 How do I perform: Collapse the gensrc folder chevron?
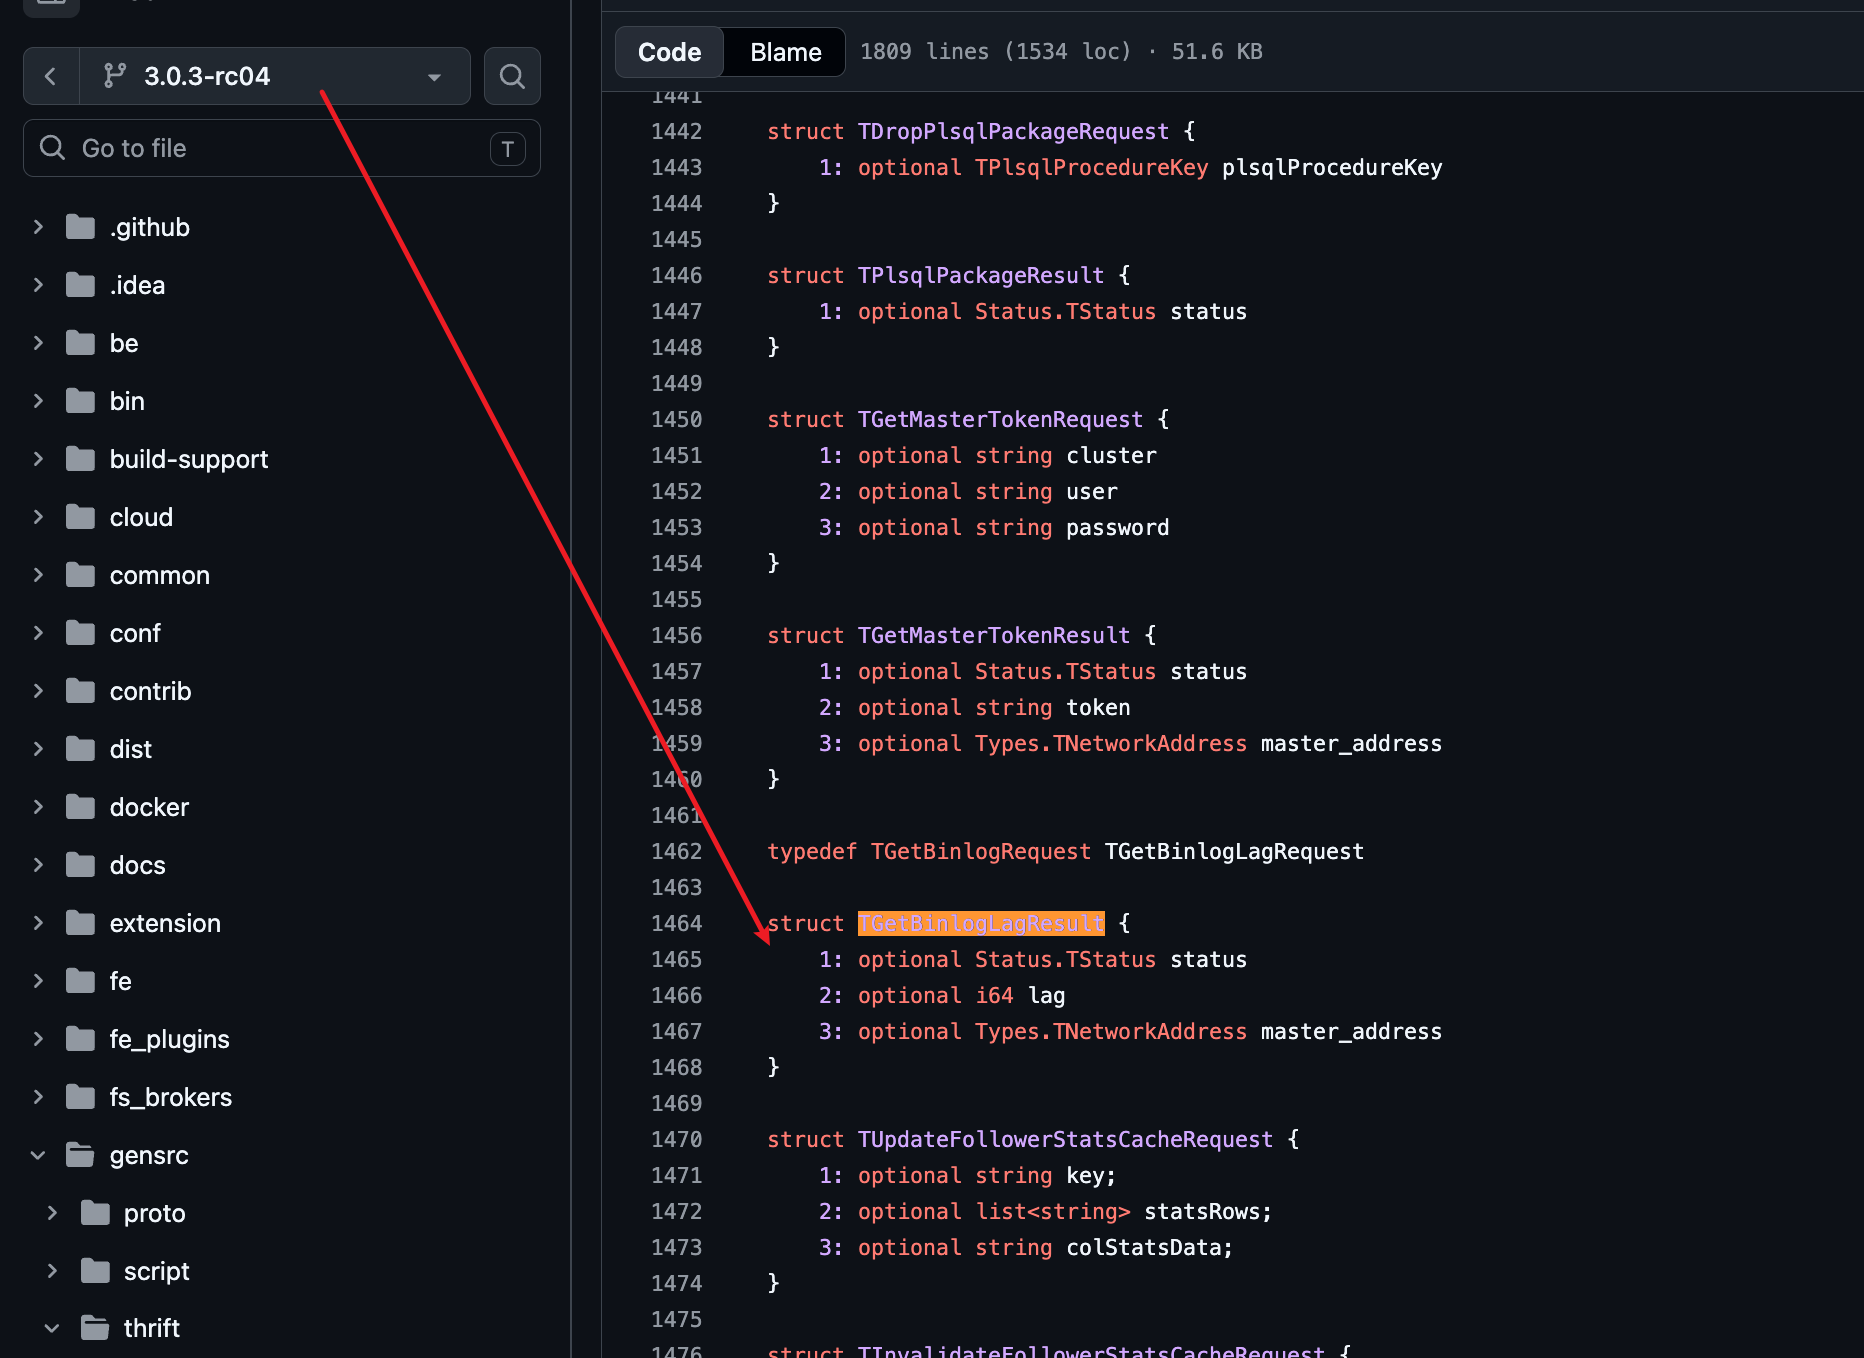point(38,1155)
